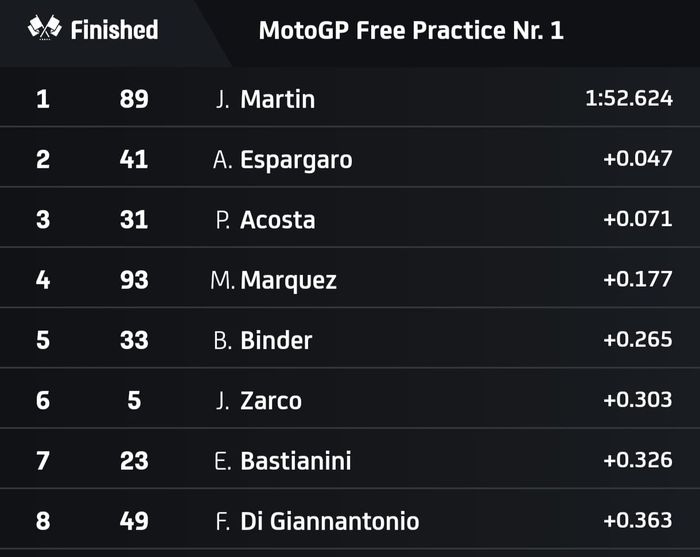Click the +0.047 gap time
Image resolution: width=700 pixels, height=557 pixels.
(638, 159)
